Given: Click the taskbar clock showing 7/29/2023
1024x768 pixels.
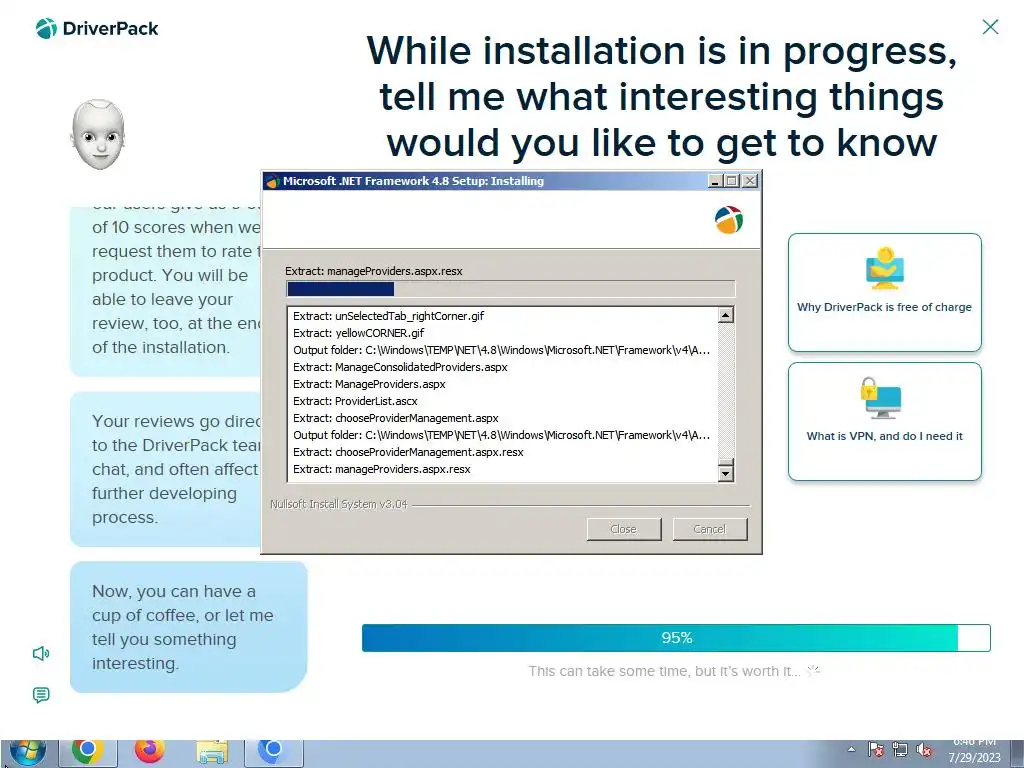Looking at the screenshot, I should coord(974,750).
